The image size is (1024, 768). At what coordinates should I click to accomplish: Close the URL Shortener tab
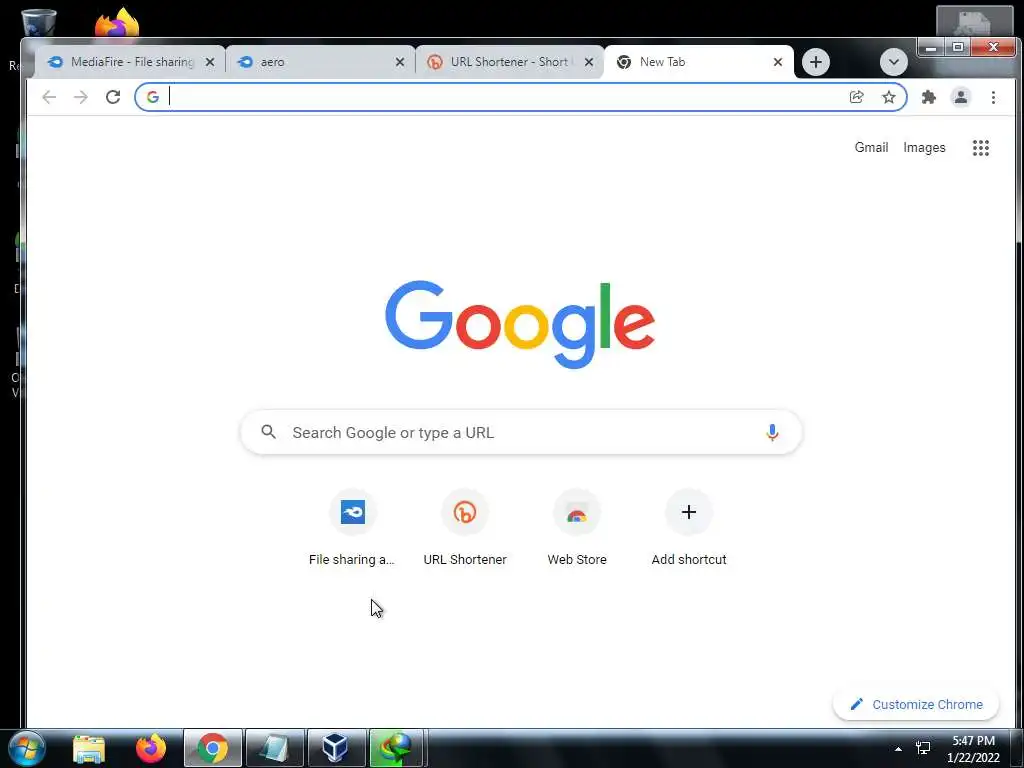[x=588, y=62]
